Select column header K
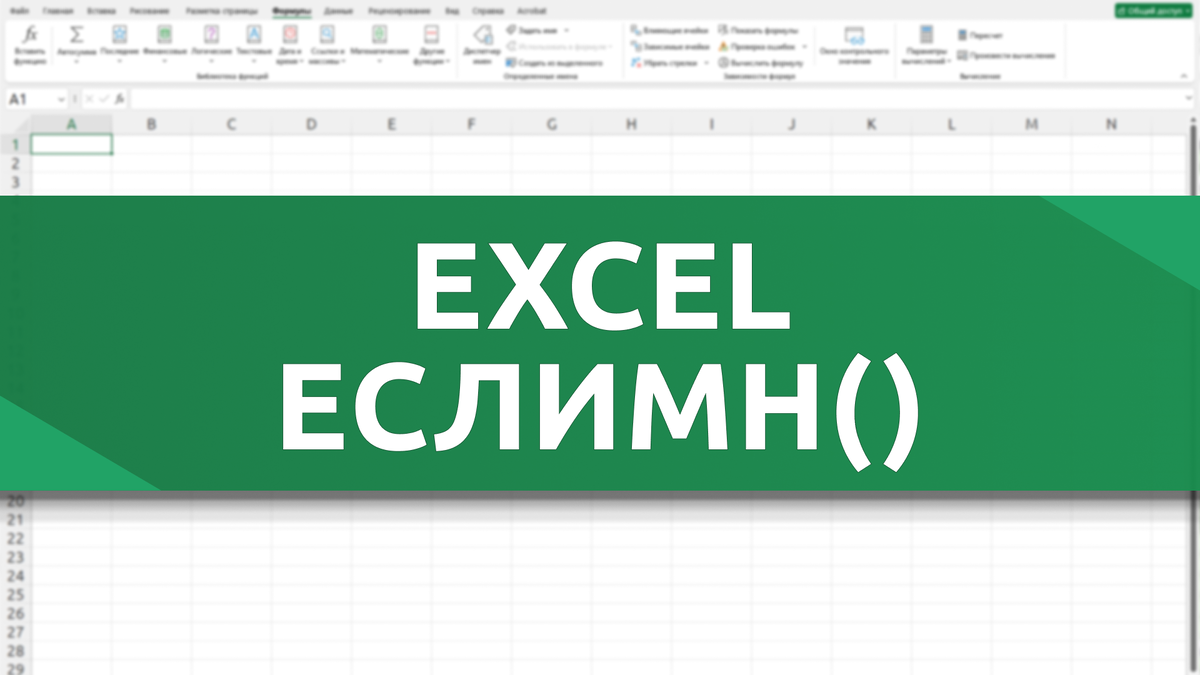The width and height of the screenshot is (1200, 675). 871,124
